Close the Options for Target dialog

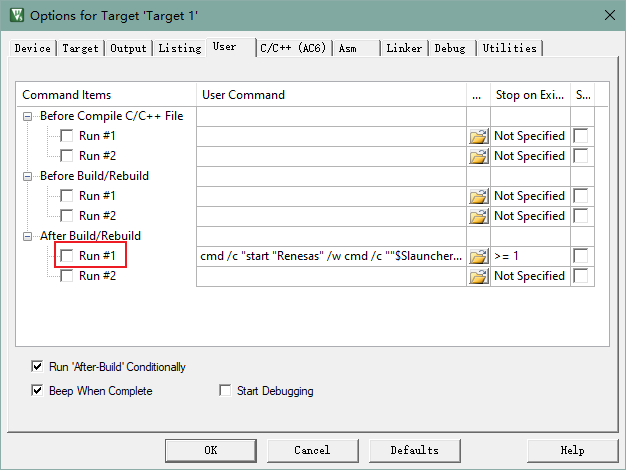click(x=609, y=14)
